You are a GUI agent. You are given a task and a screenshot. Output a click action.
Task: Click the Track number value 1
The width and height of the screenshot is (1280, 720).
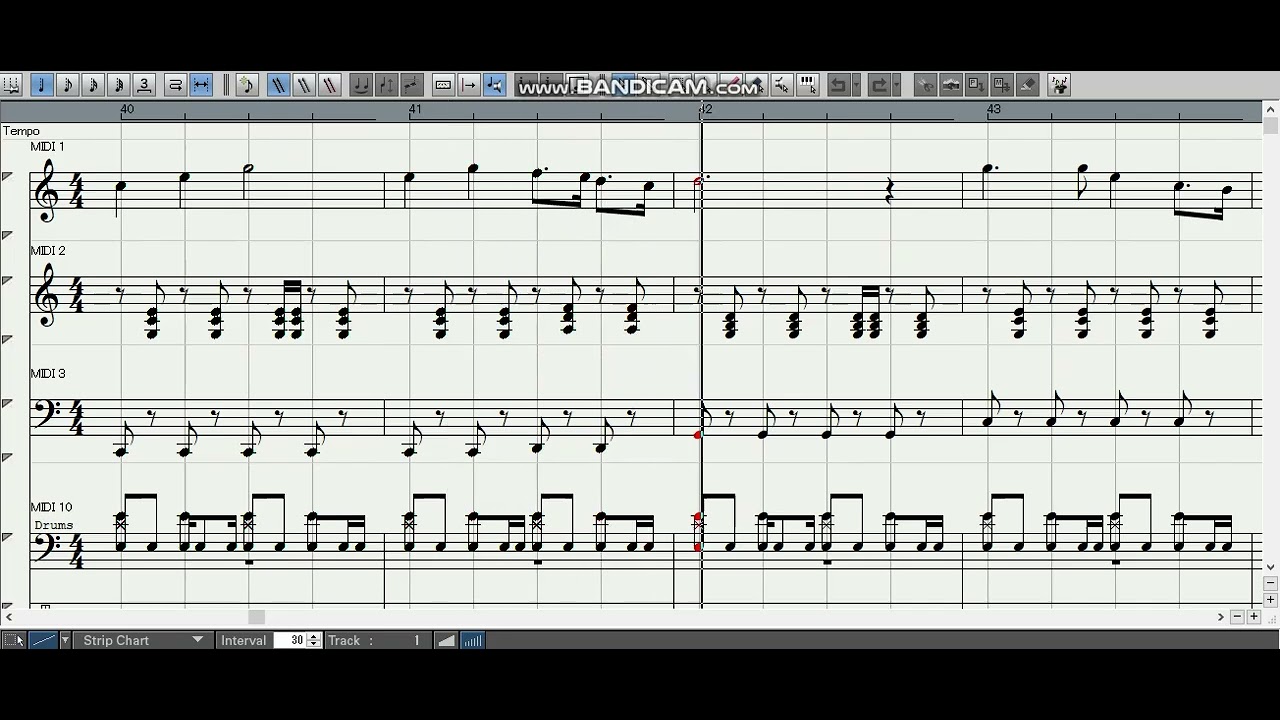[417, 640]
